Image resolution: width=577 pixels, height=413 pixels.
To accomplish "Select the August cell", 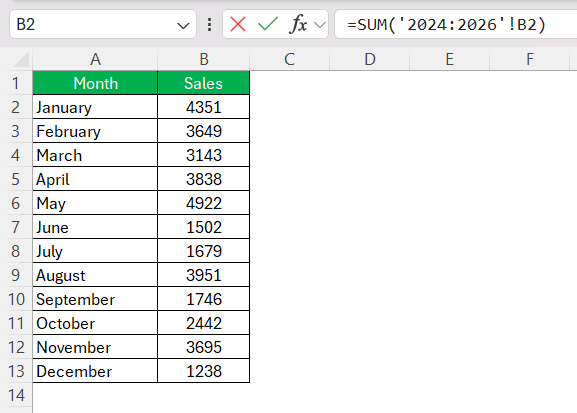I will (x=95, y=275).
